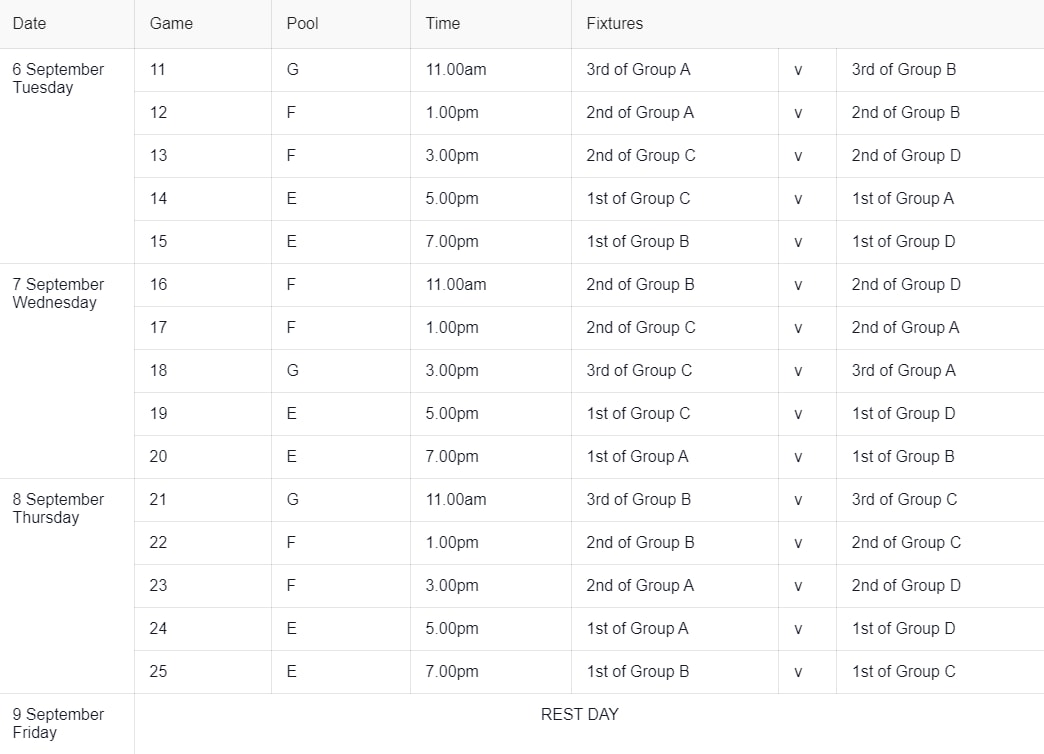Click the Time column header
Screen dimensions: 1044x754
click(x=443, y=23)
